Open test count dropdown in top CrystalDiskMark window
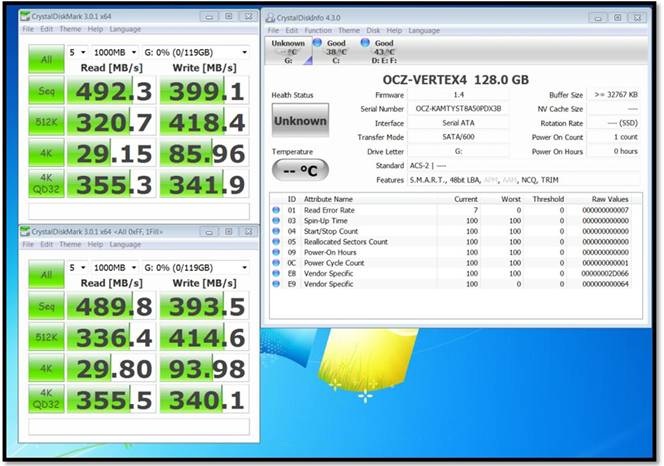 pyautogui.click(x=78, y=52)
